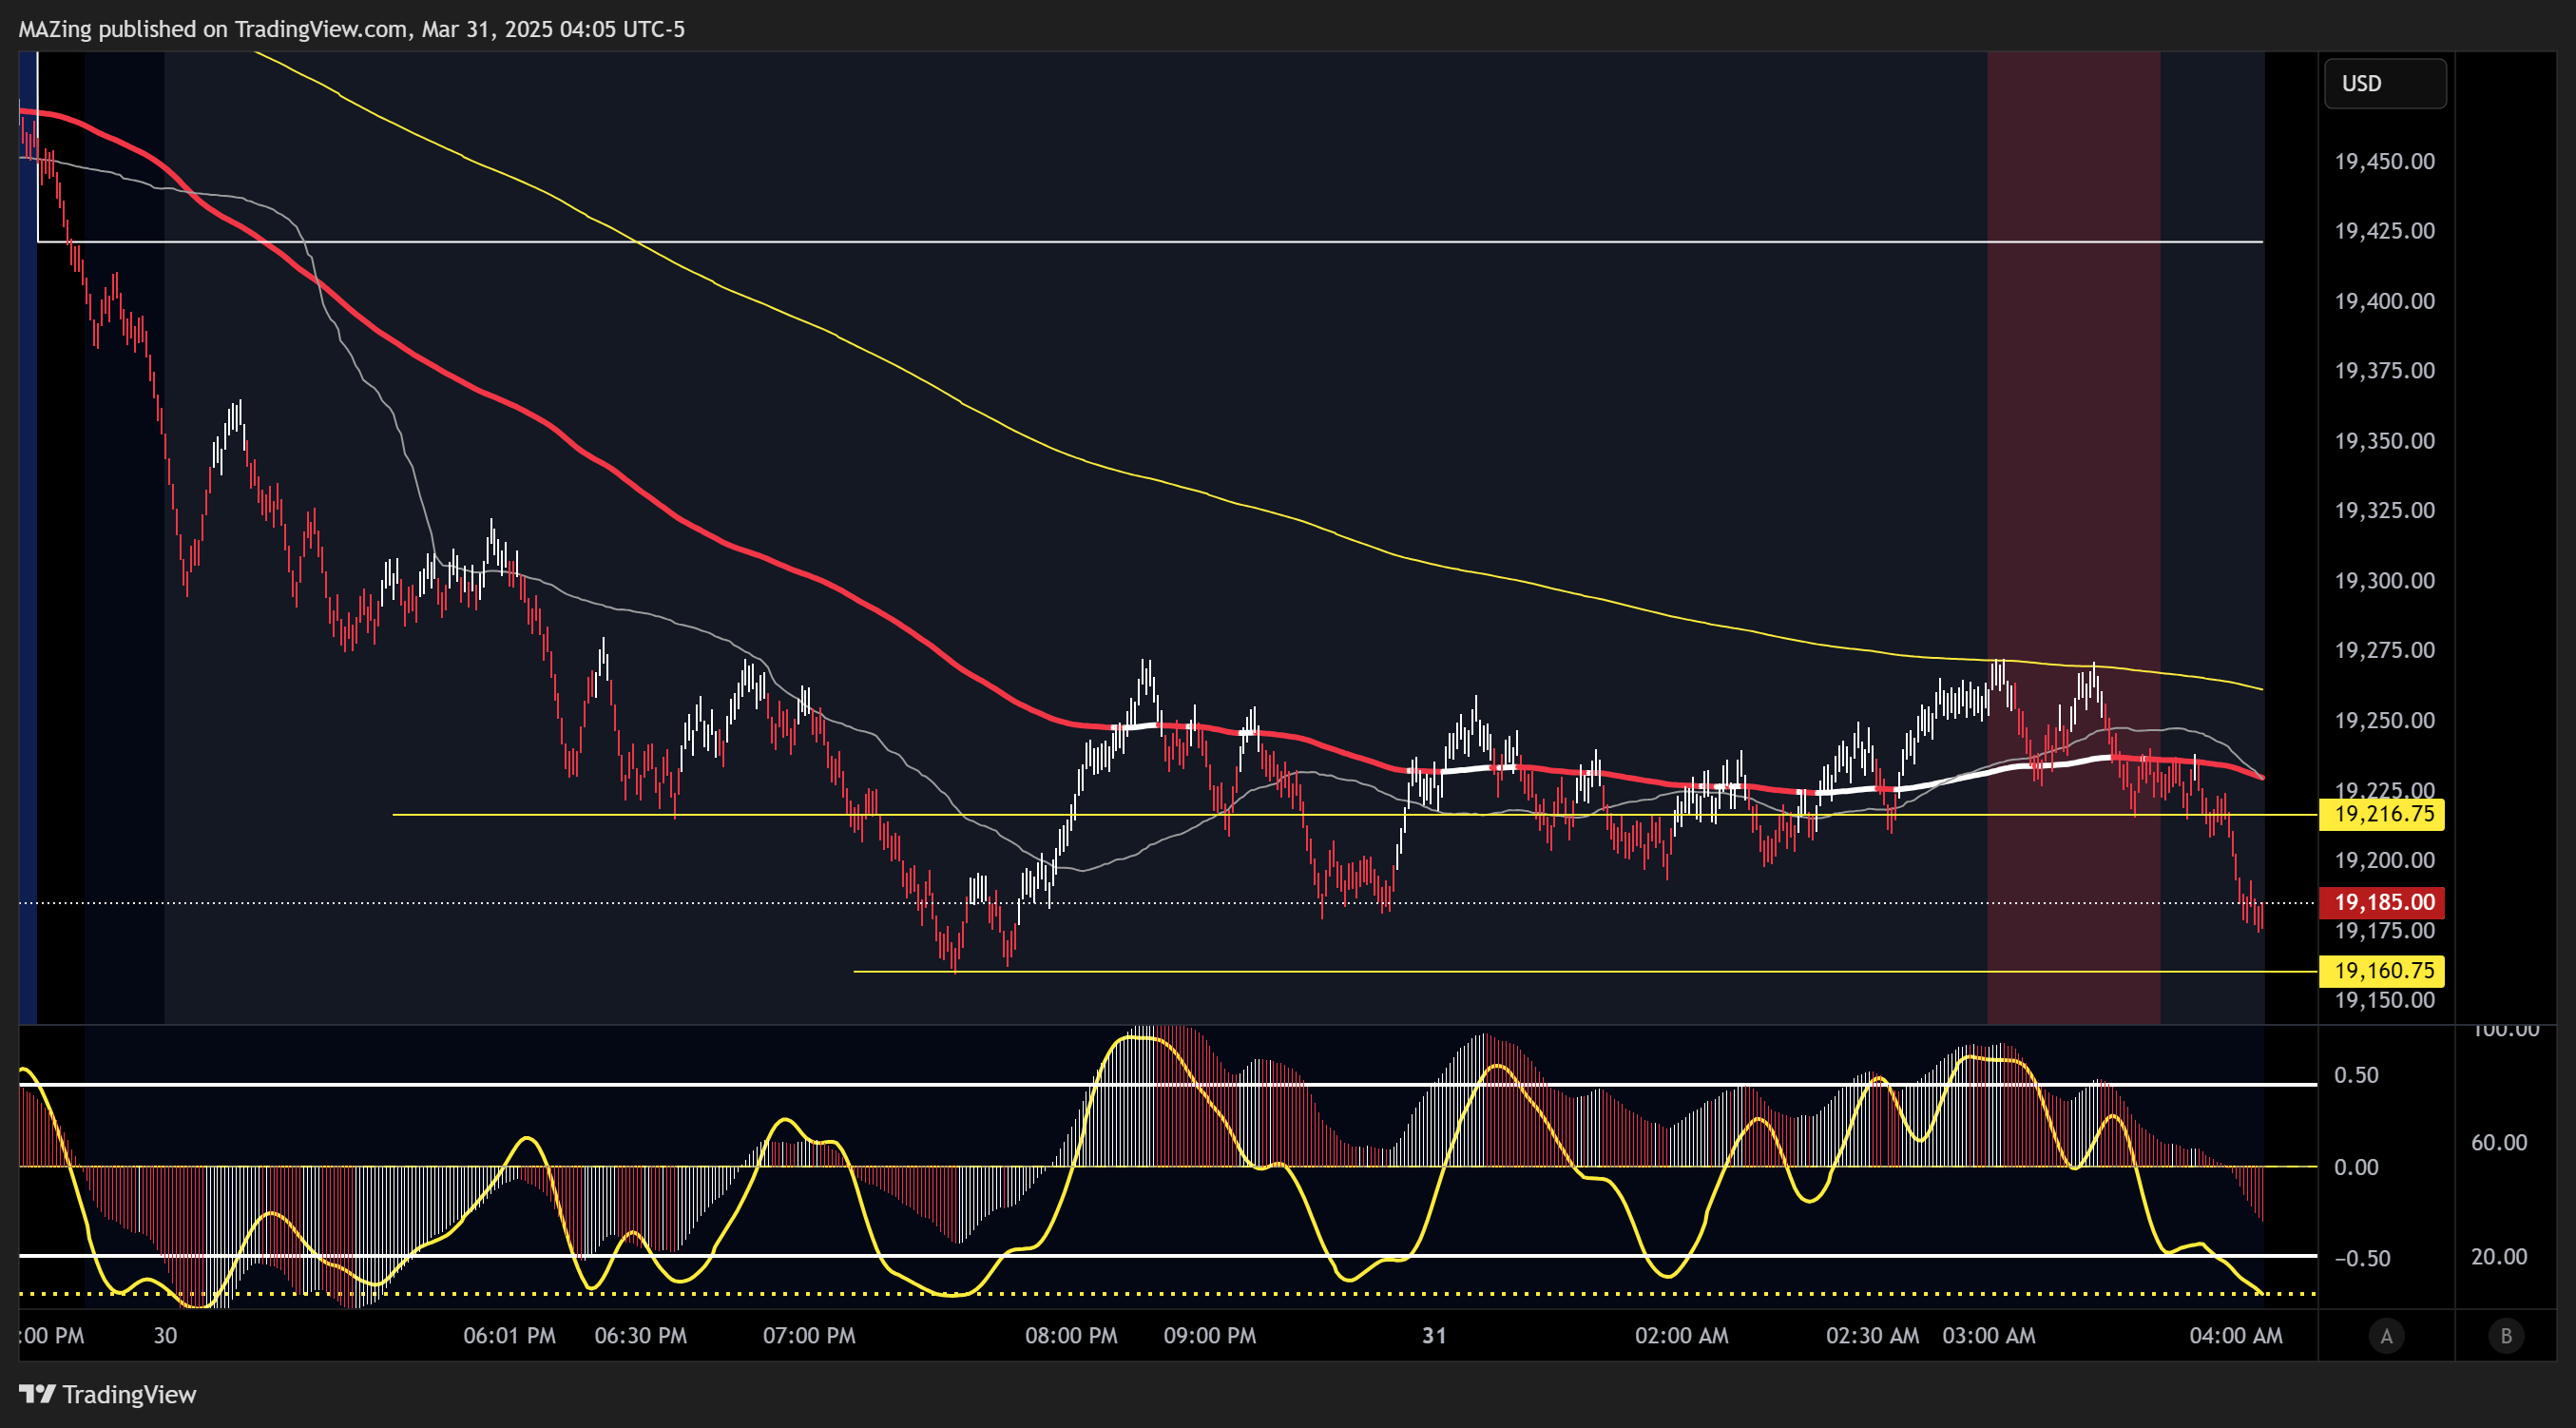The height and width of the screenshot is (1428, 2576).
Task: Click the 02:30 AM time axis label
Action: coord(1872,1336)
